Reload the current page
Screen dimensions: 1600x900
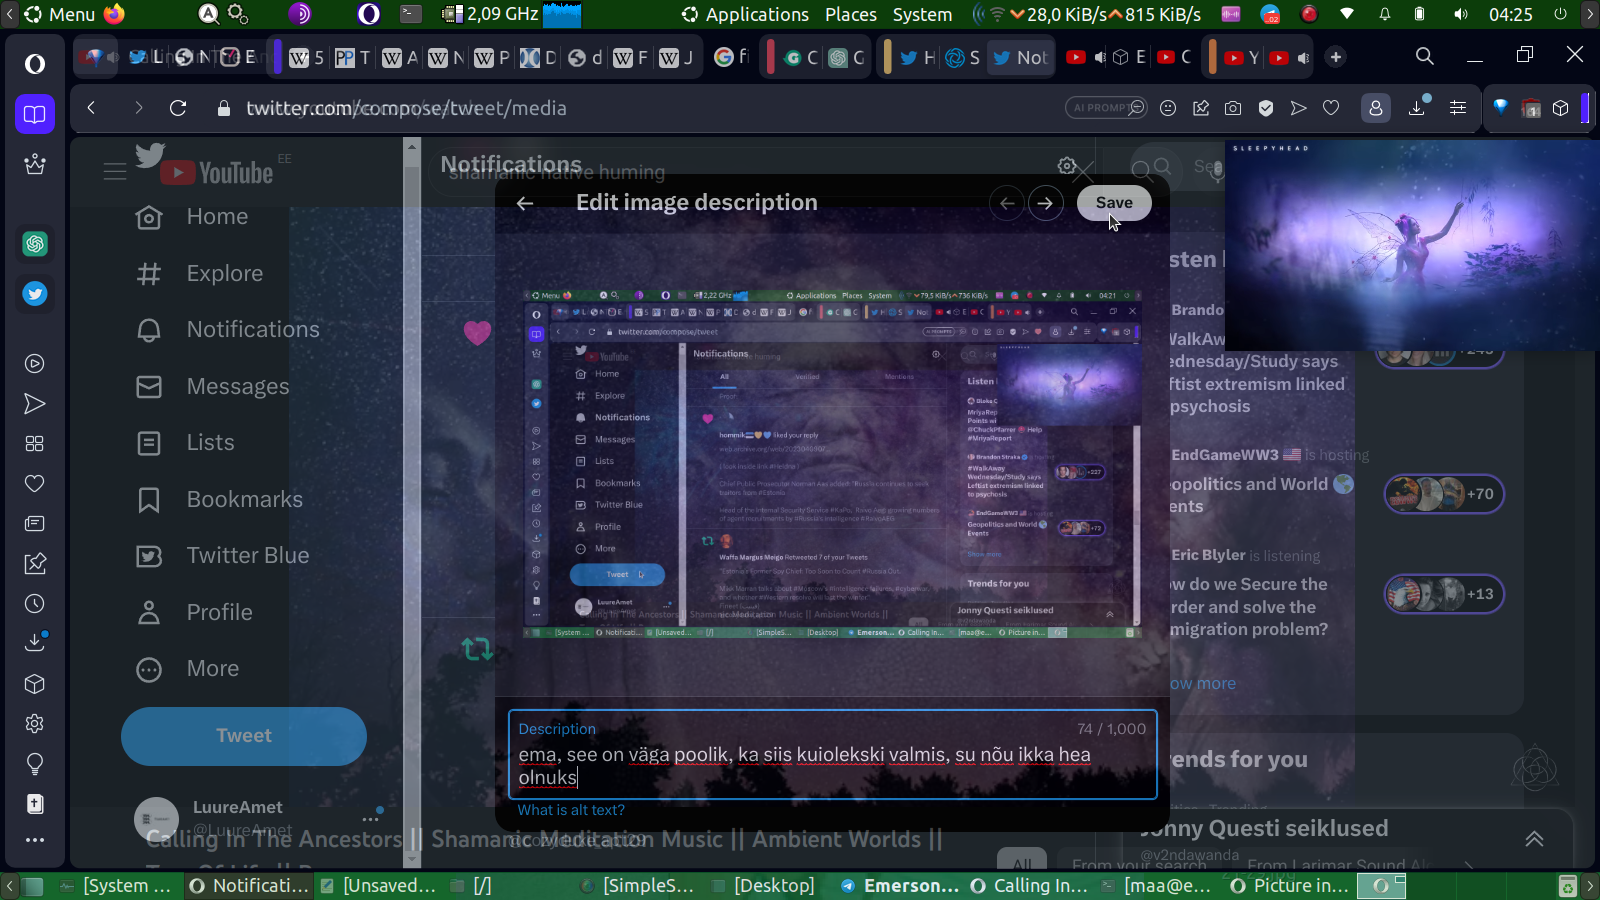tap(178, 108)
